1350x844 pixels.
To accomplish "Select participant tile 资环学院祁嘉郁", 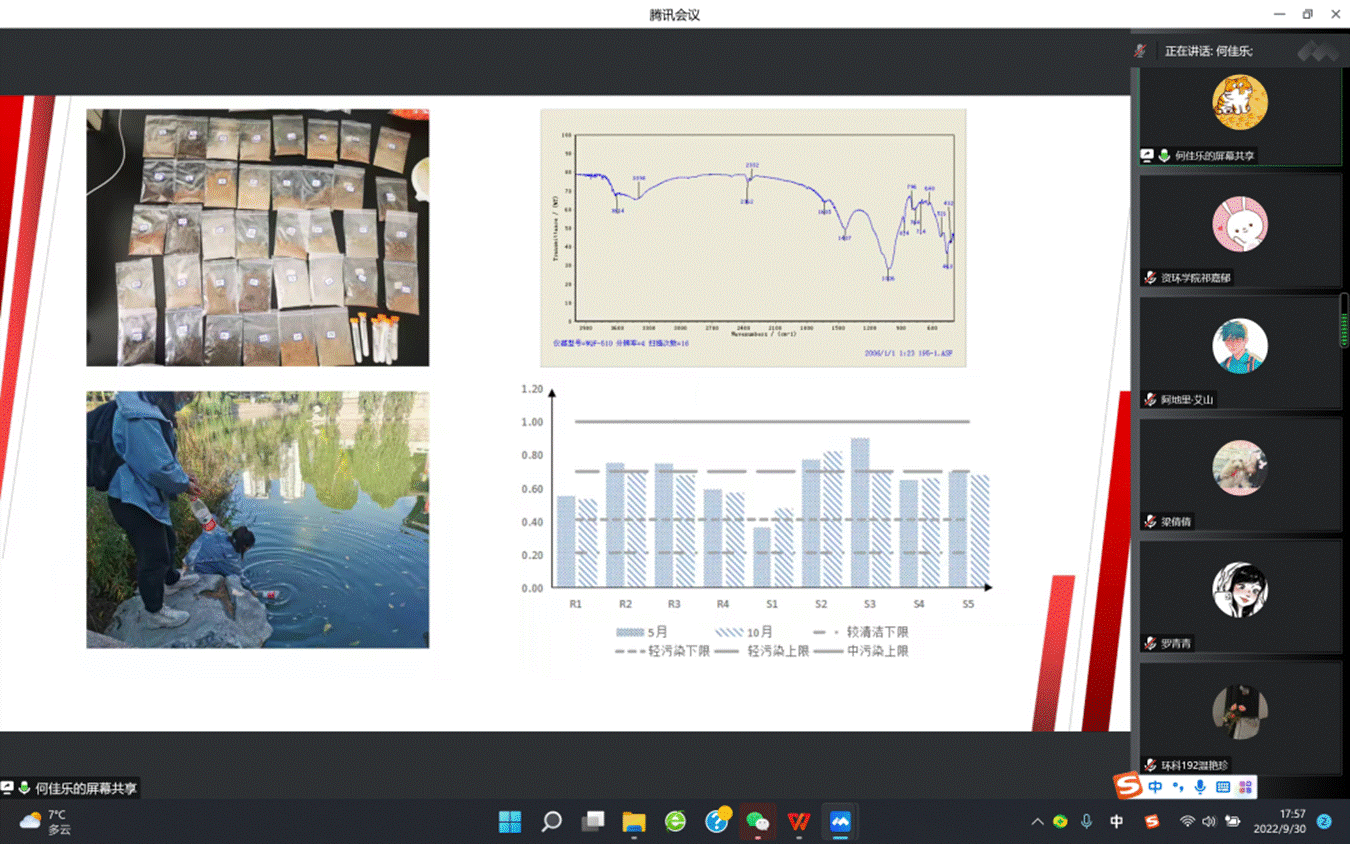I will click(1240, 231).
